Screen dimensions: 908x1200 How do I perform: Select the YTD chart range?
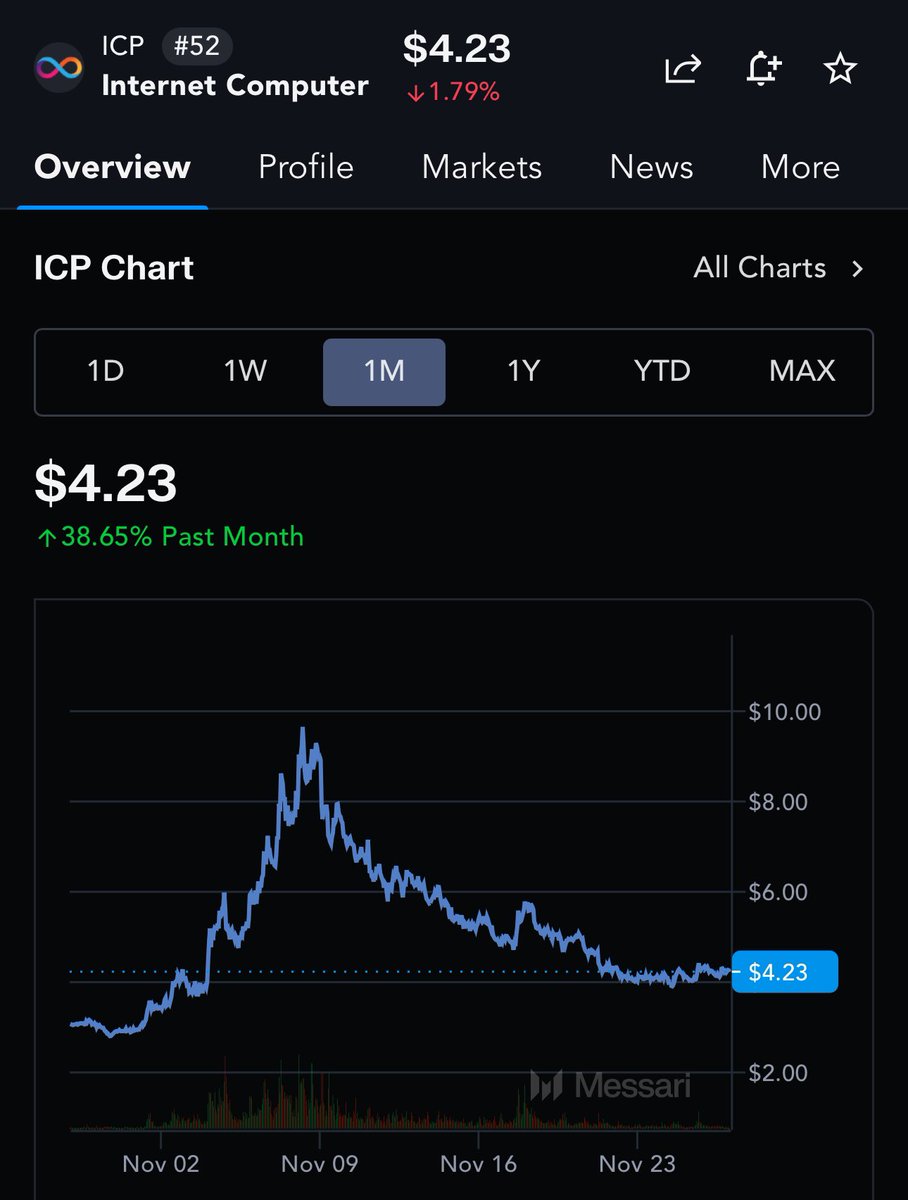click(x=662, y=371)
